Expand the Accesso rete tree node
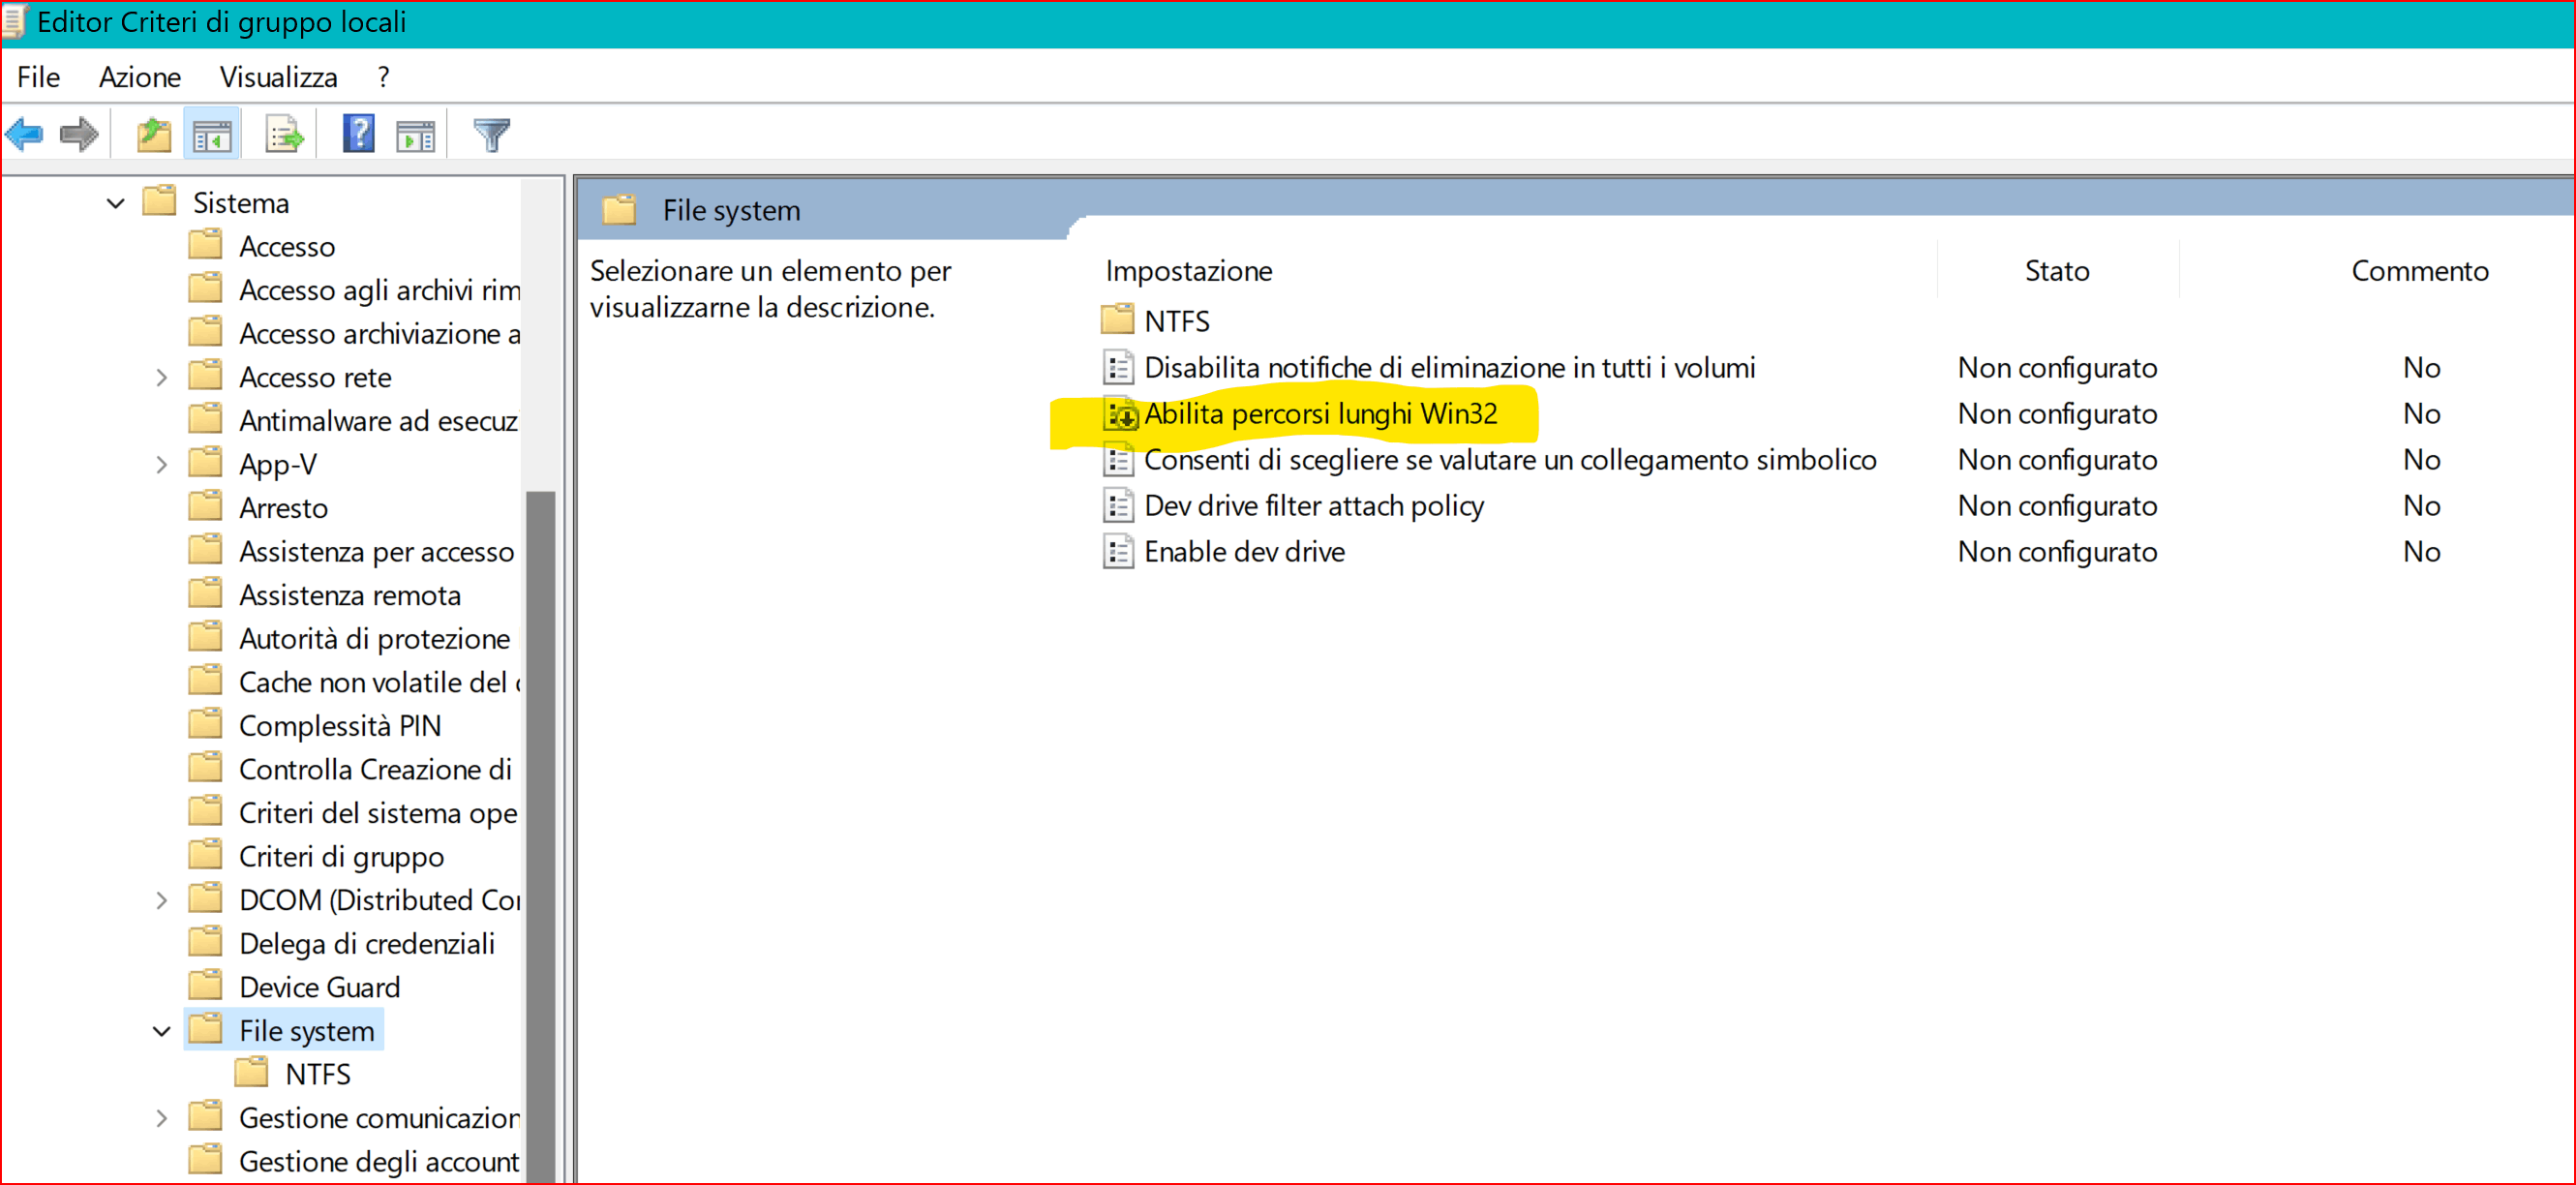This screenshot has height=1185, width=2576. click(162, 378)
